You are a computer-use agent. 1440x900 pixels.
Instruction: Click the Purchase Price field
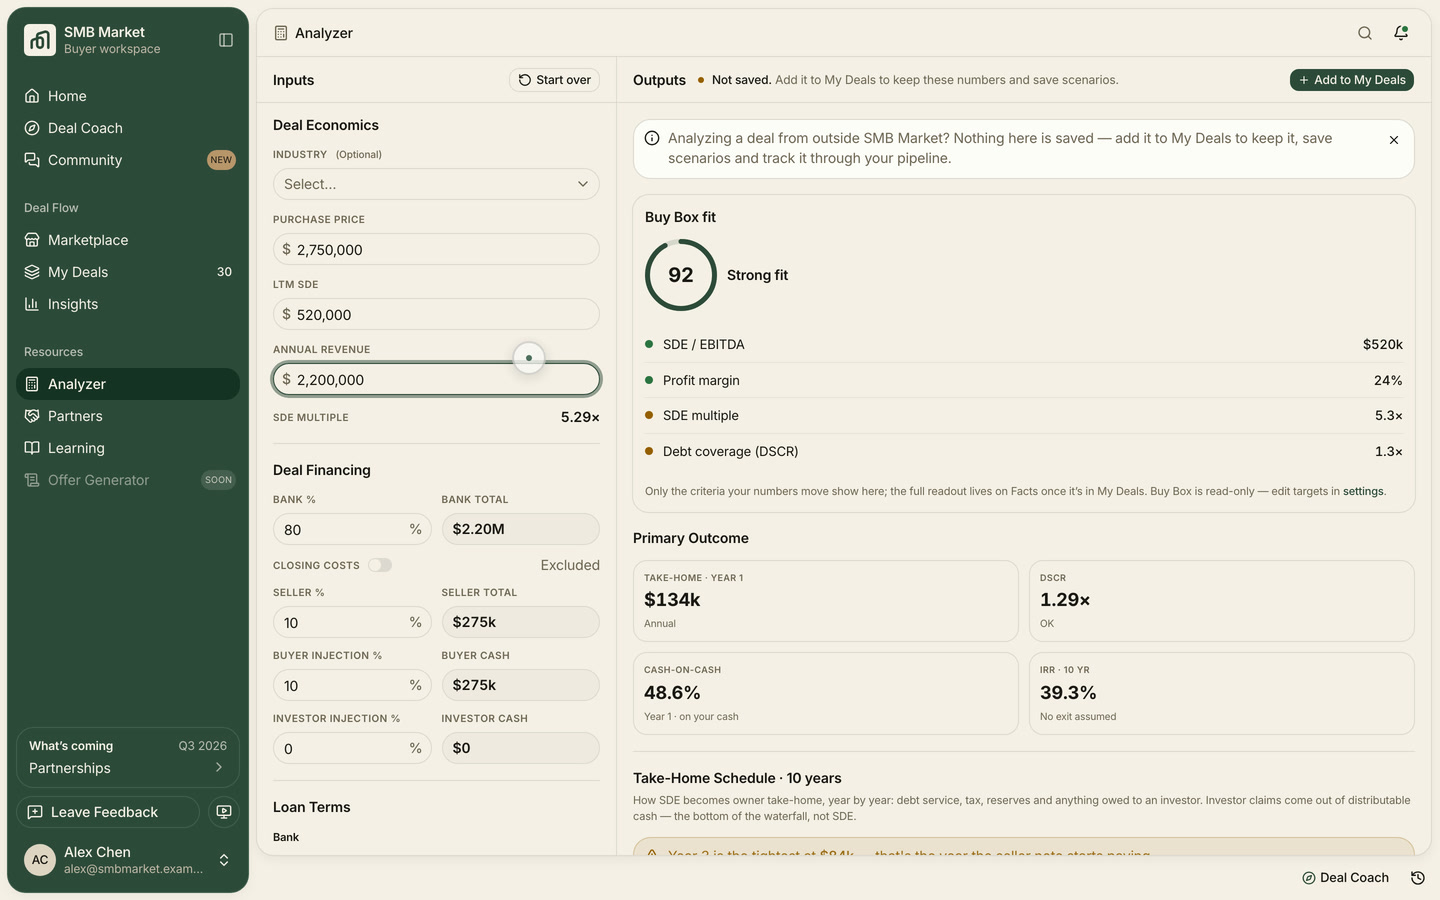click(436, 249)
